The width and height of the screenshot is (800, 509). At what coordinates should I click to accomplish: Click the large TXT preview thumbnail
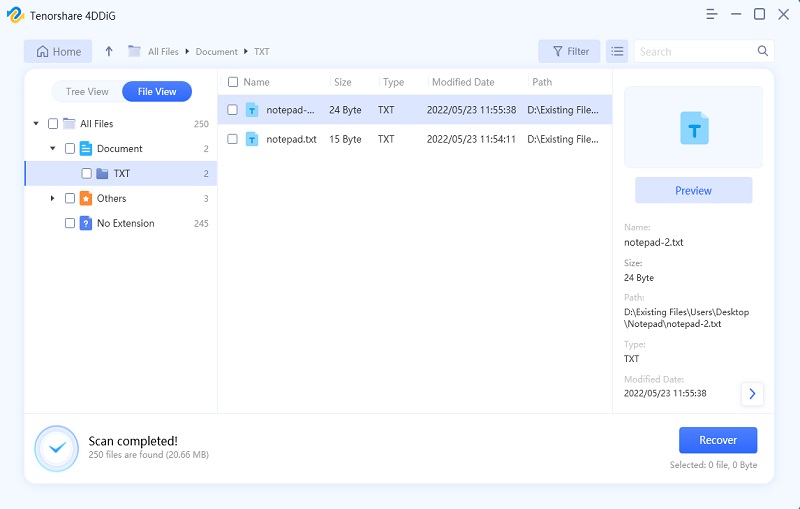pyautogui.click(x=694, y=128)
